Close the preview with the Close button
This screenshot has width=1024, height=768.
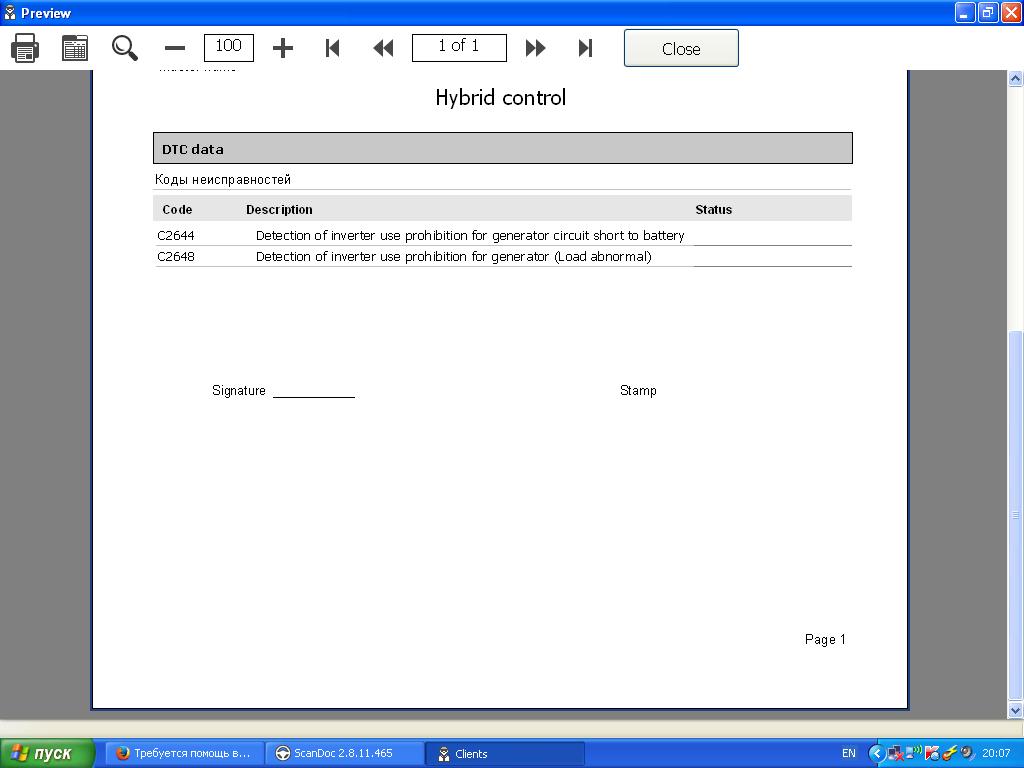pos(681,48)
